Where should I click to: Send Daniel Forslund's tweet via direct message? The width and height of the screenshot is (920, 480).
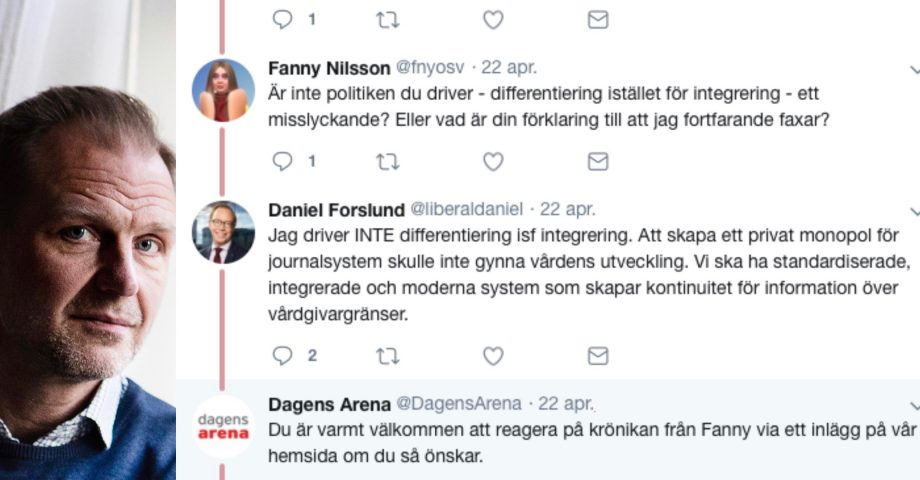(x=597, y=355)
